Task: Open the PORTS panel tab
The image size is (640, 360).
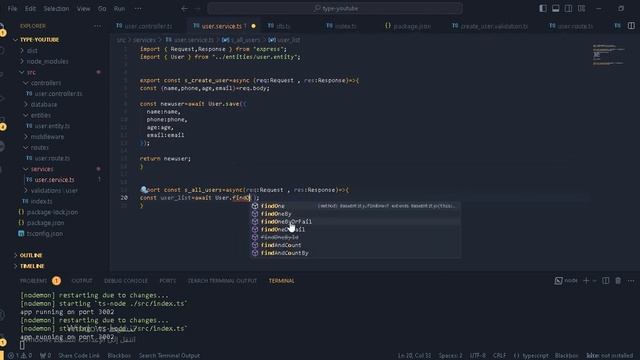Action: click(x=167, y=281)
